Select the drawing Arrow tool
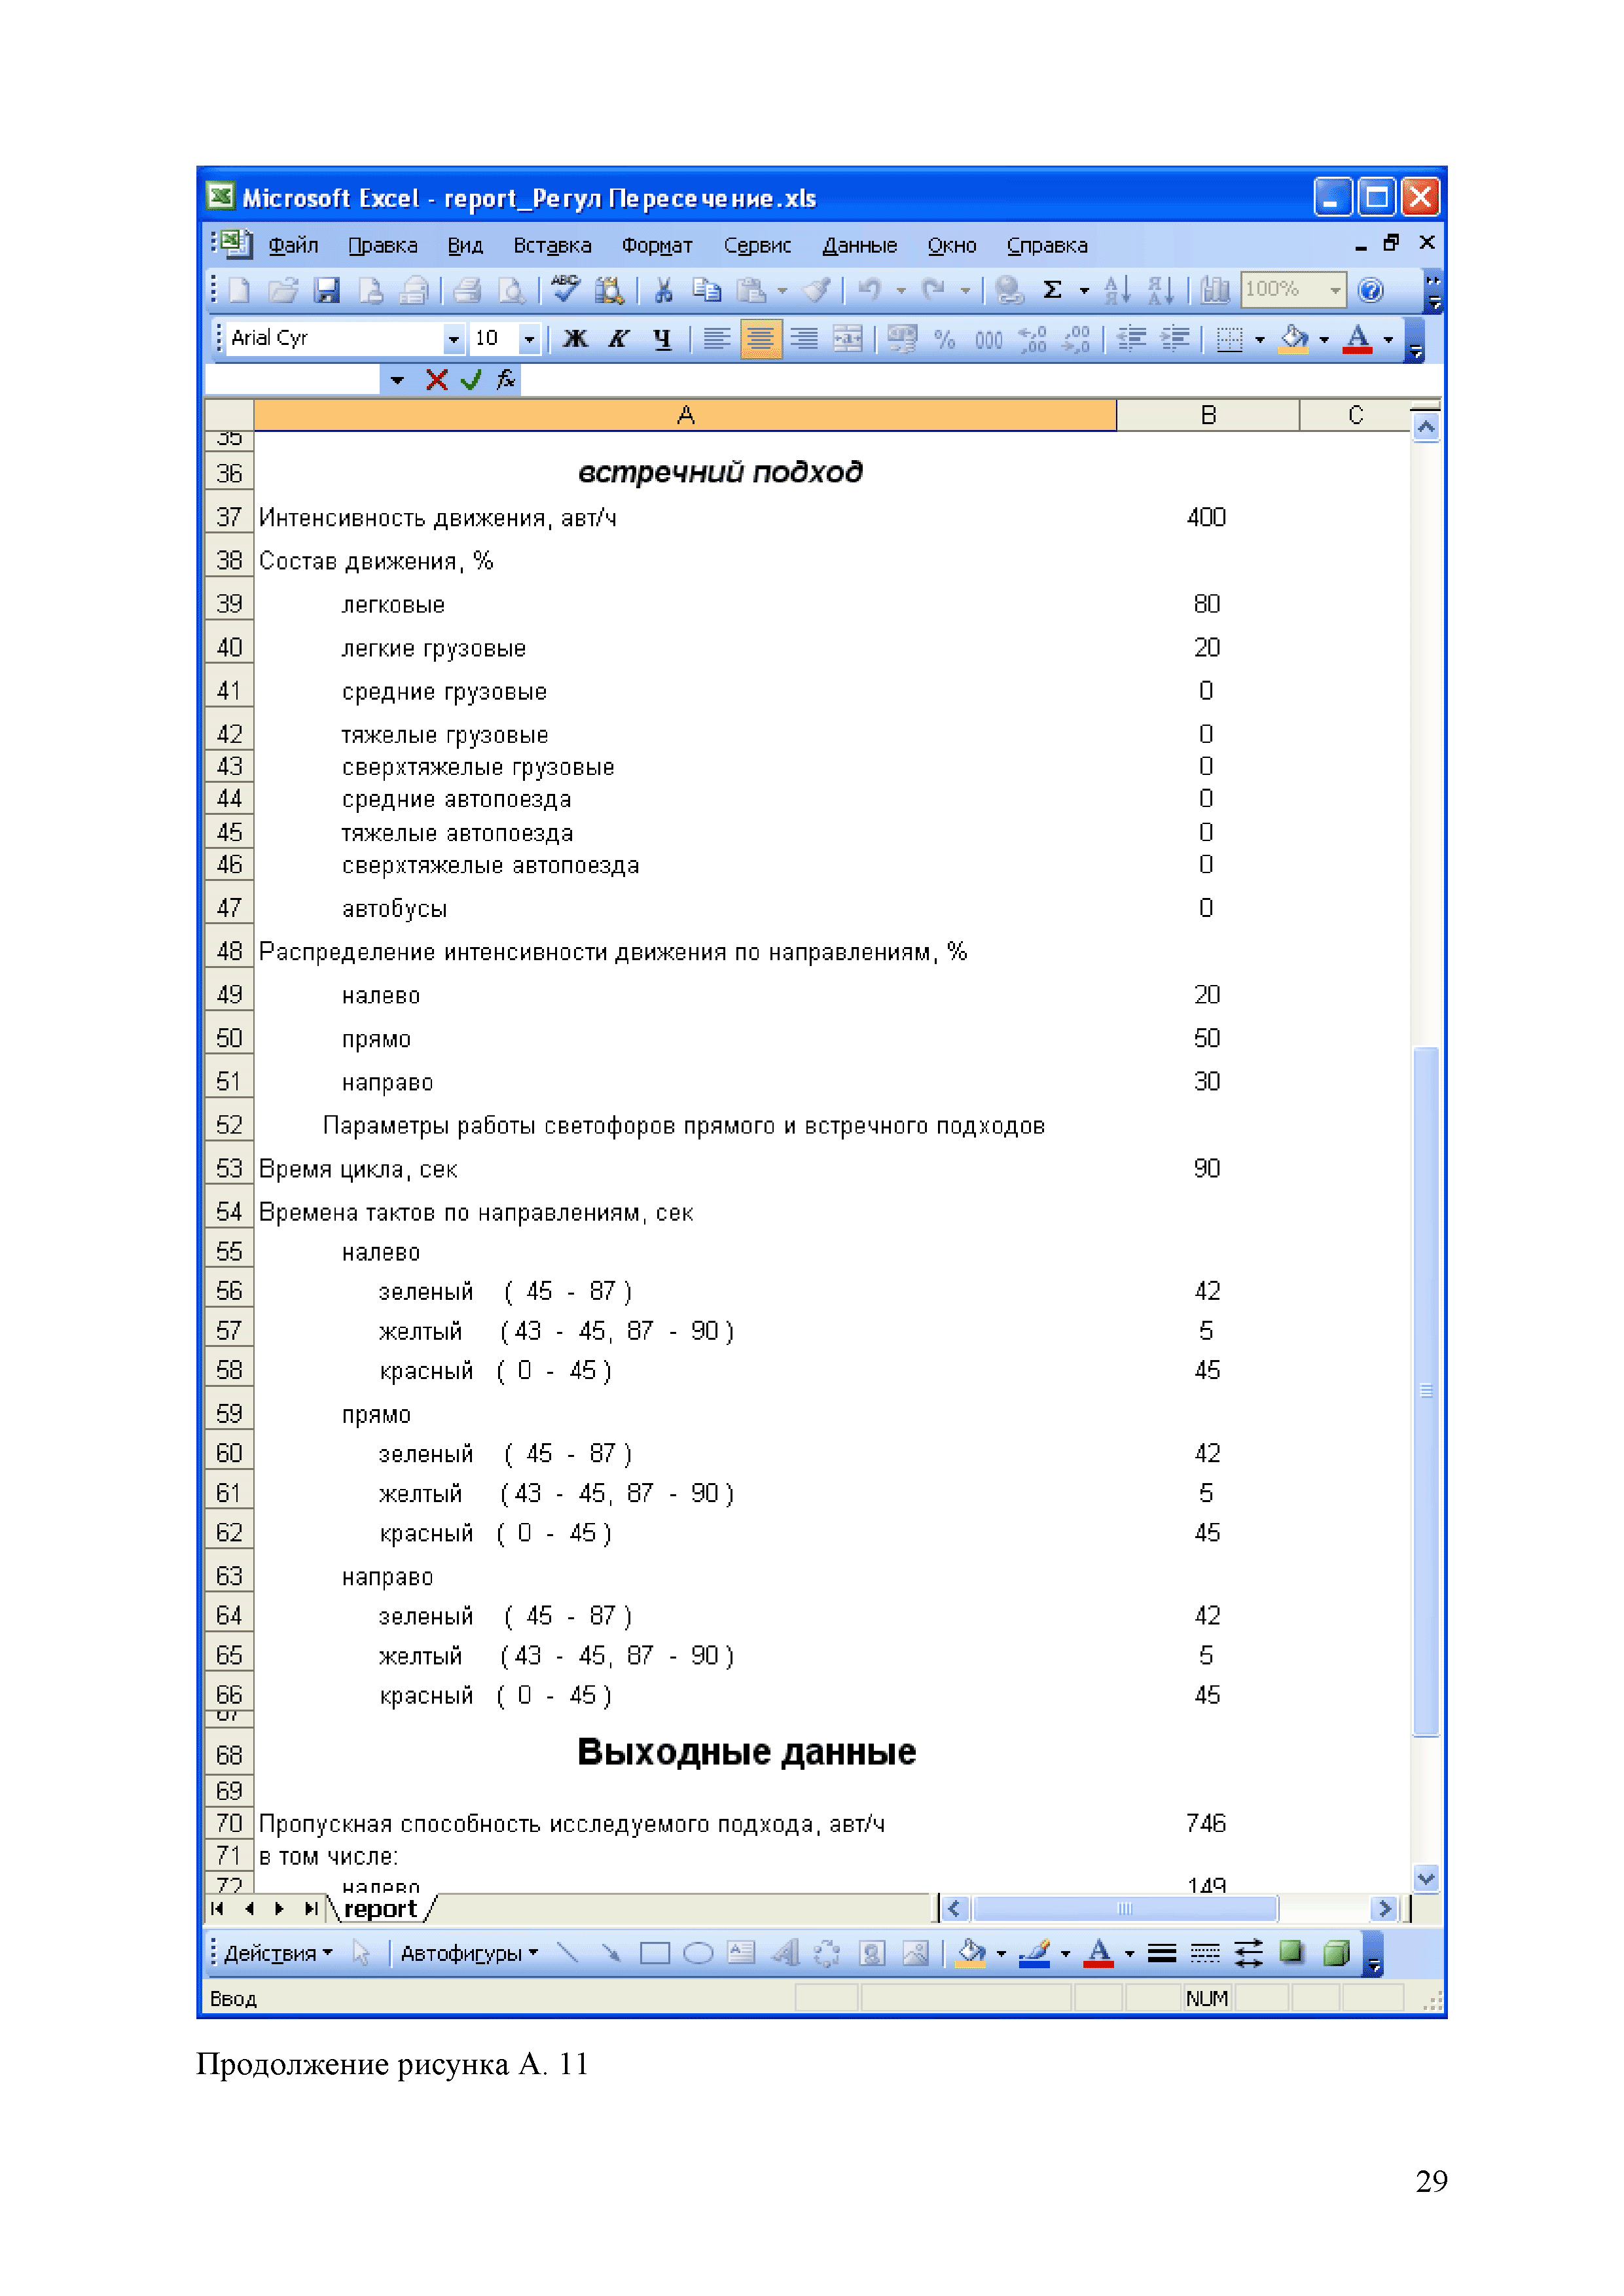 pos(610,1953)
